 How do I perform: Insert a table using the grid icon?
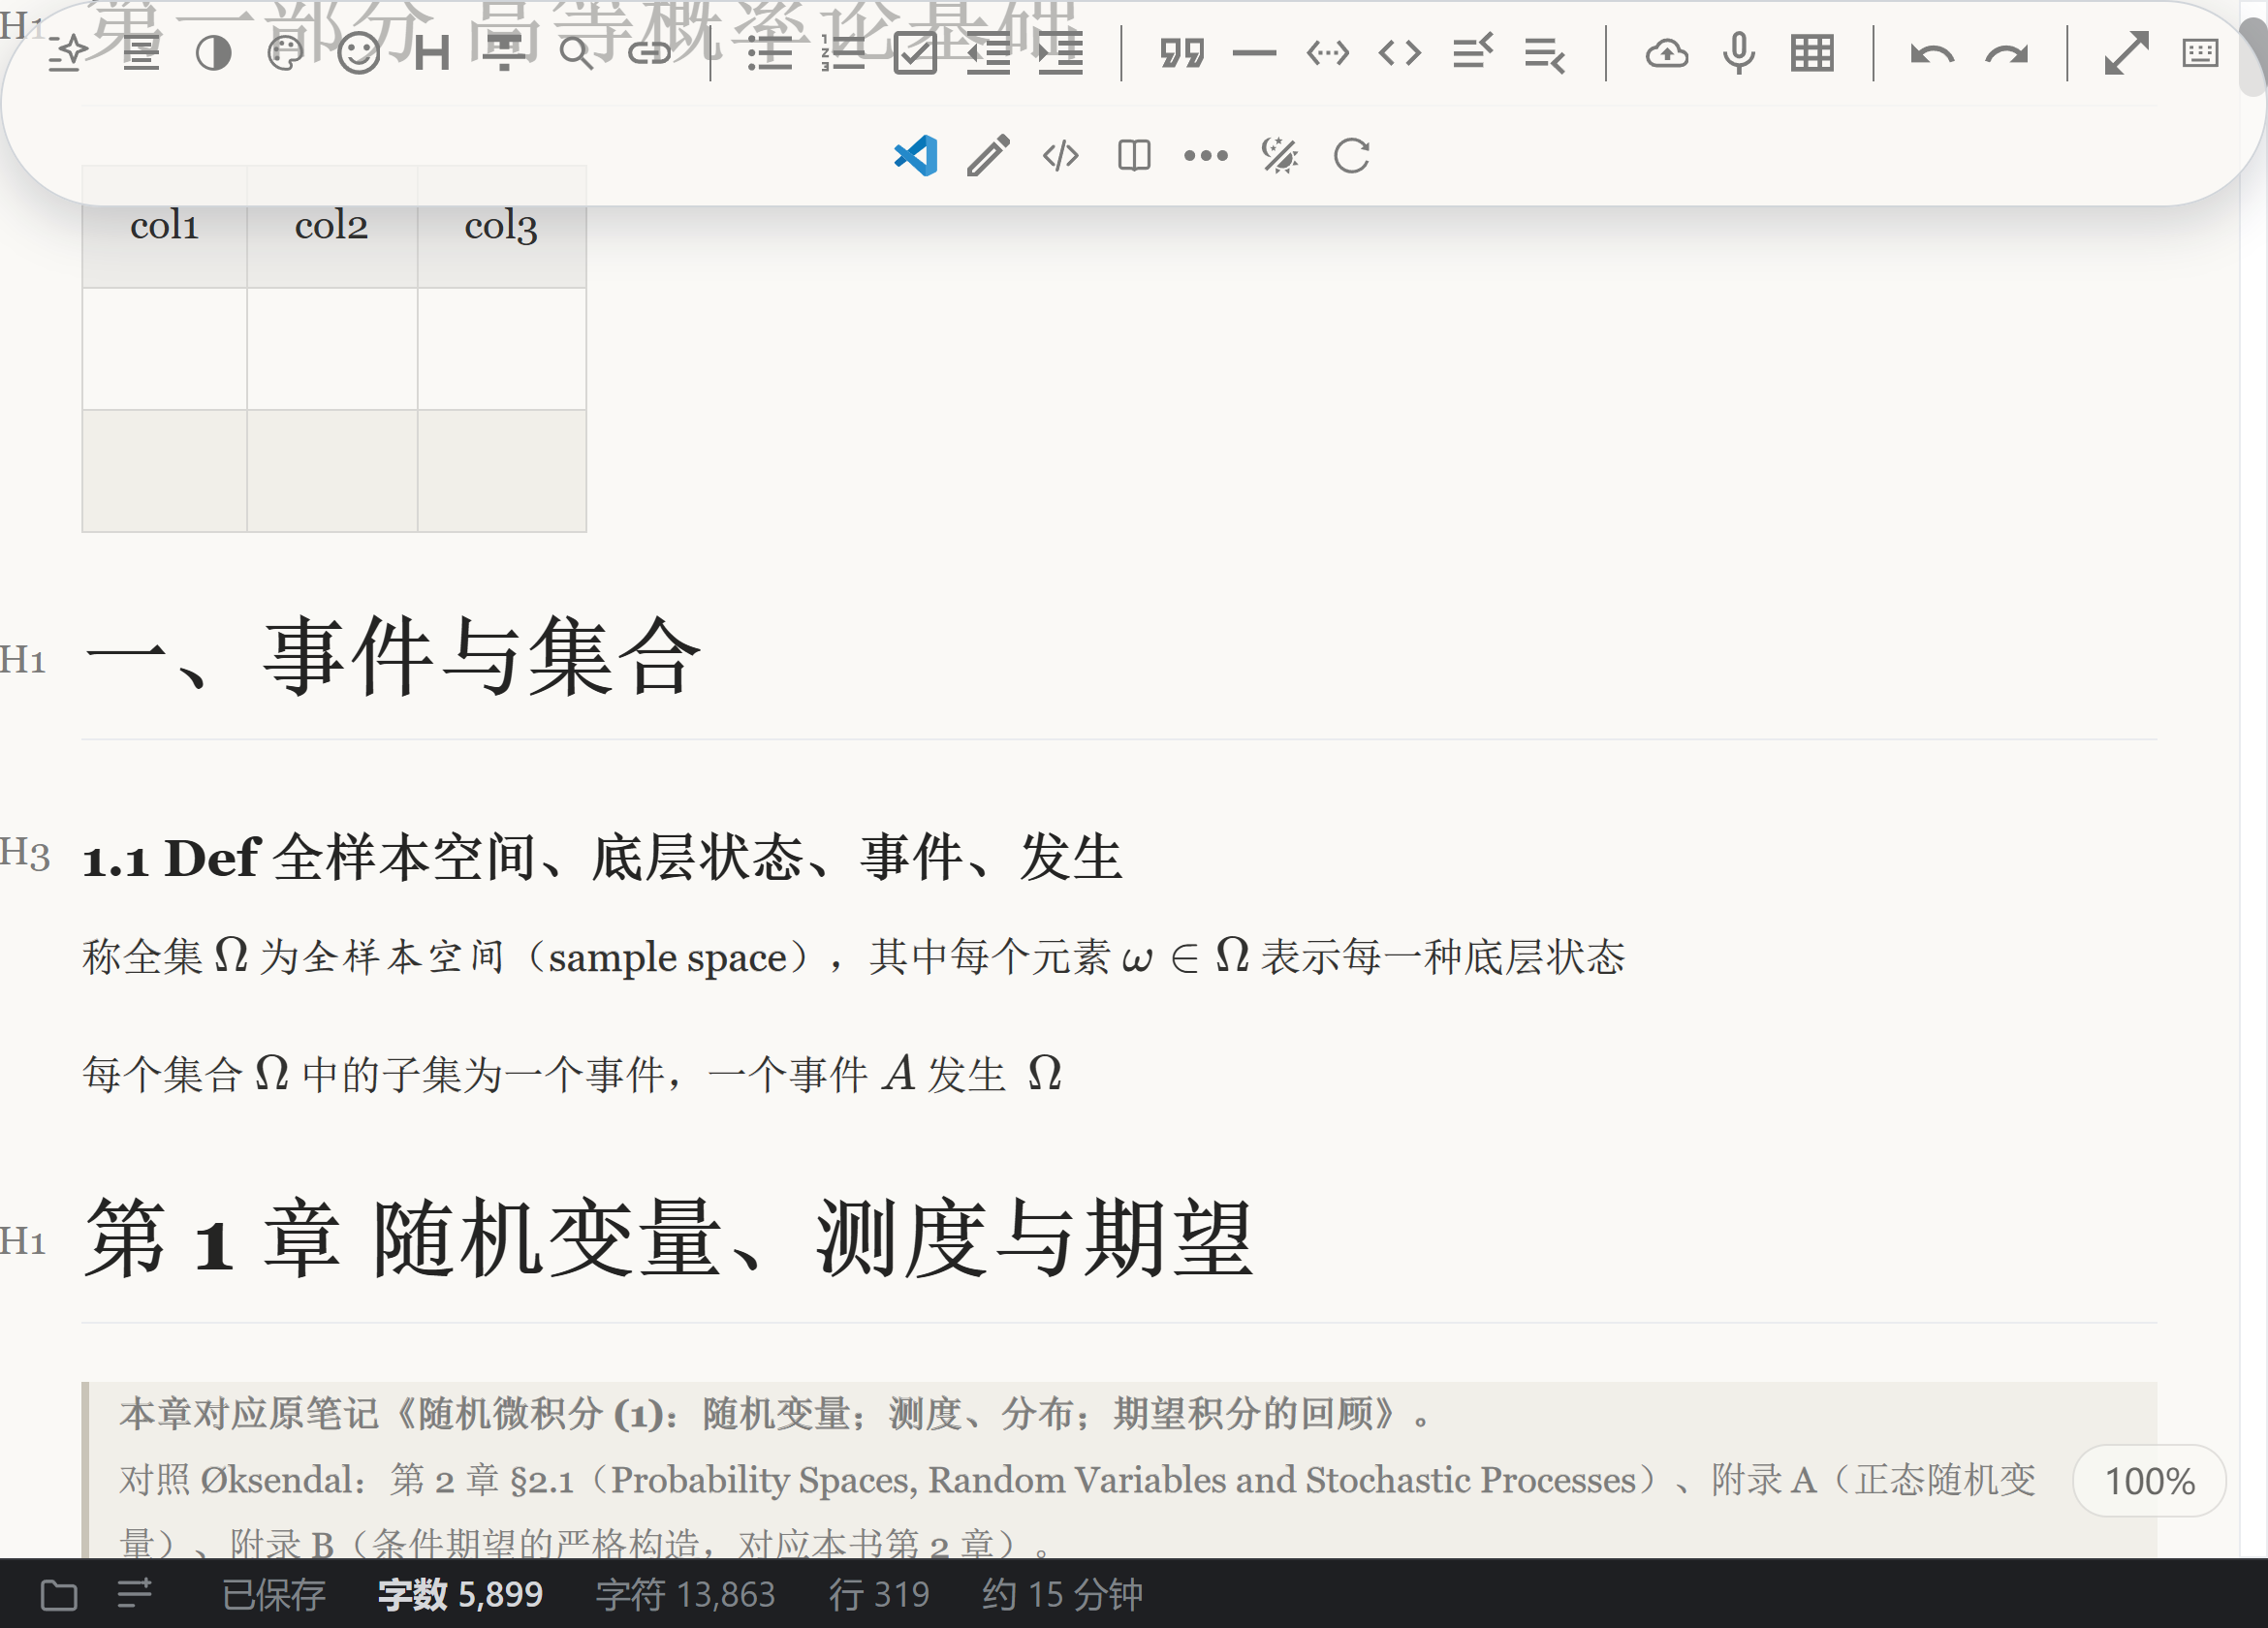(x=1812, y=53)
